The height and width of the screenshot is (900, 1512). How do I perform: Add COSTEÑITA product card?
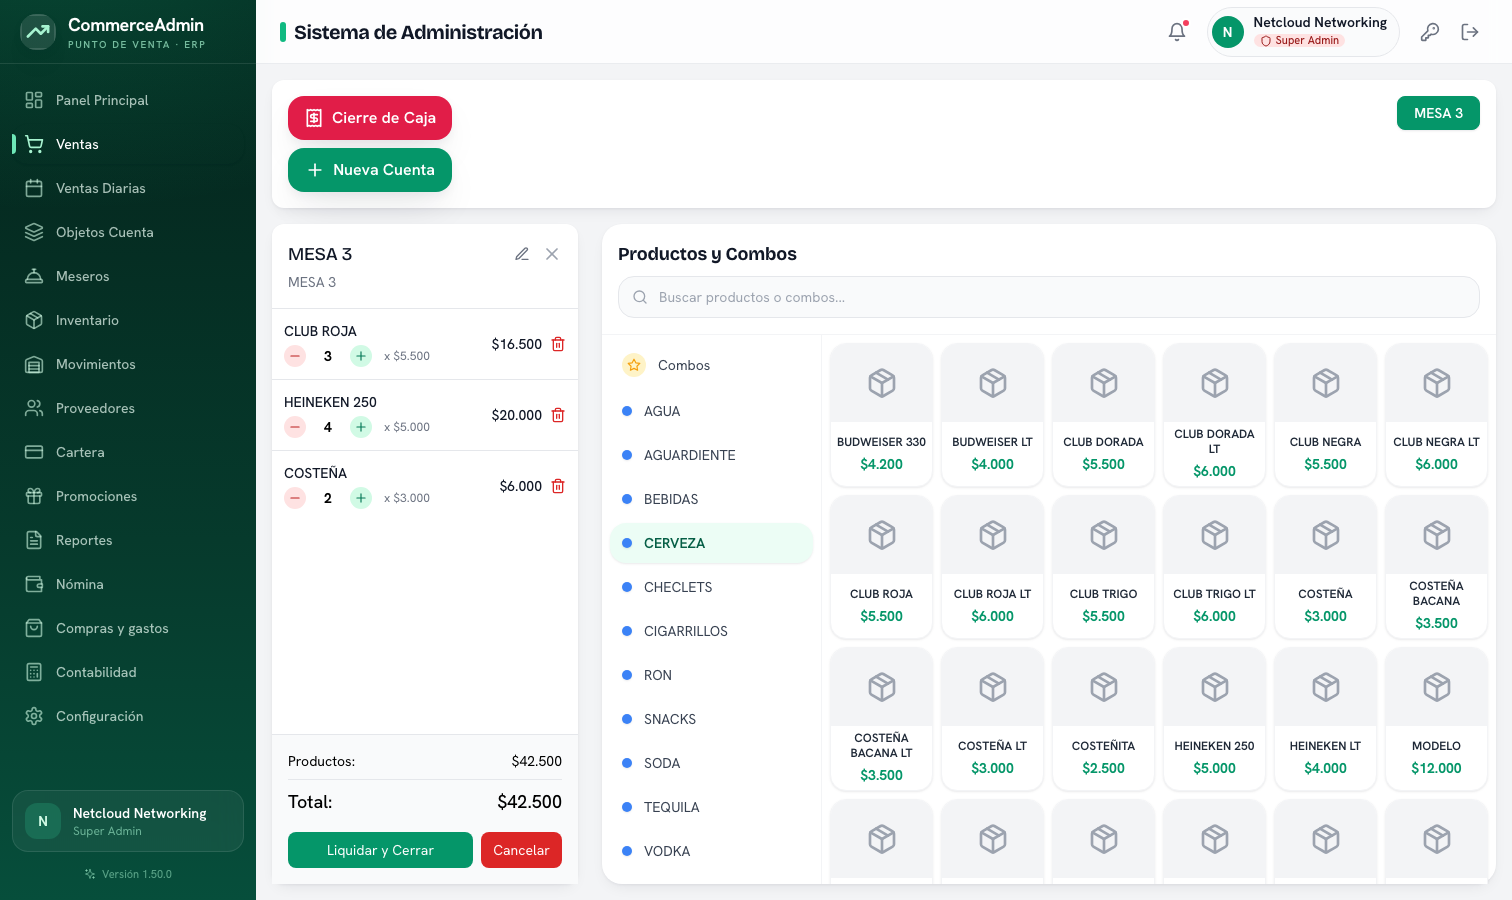[1104, 719]
